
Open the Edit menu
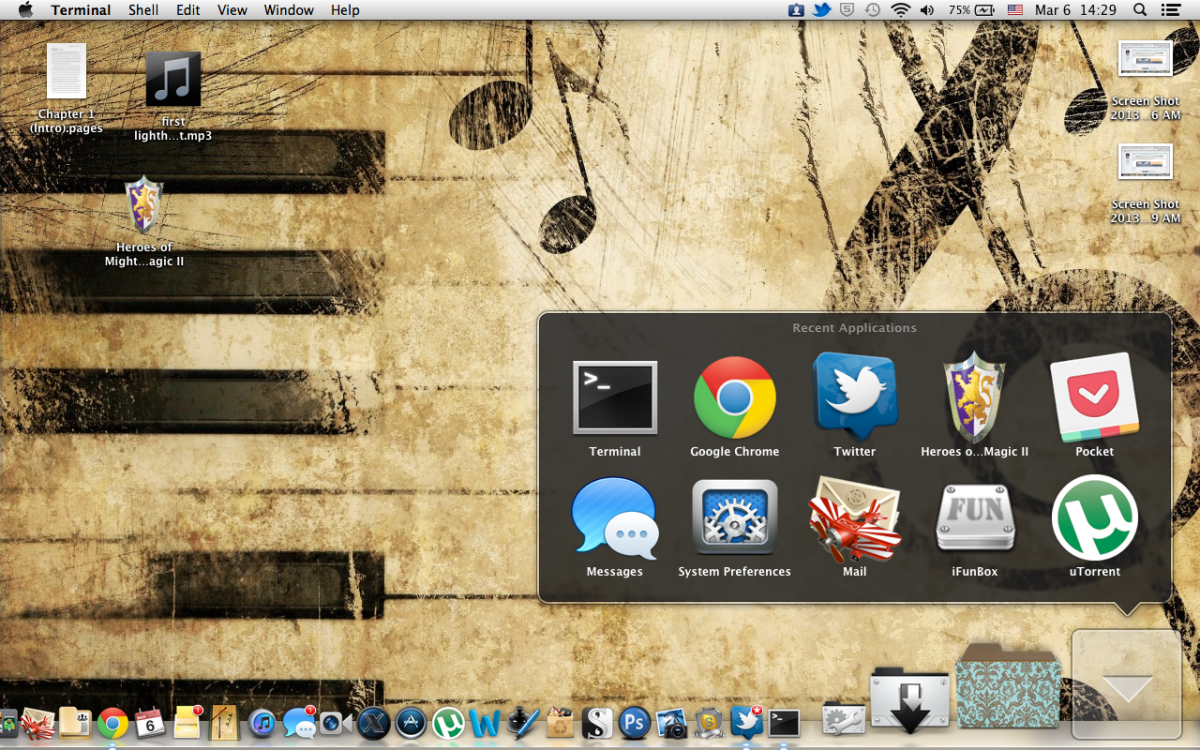coord(188,10)
